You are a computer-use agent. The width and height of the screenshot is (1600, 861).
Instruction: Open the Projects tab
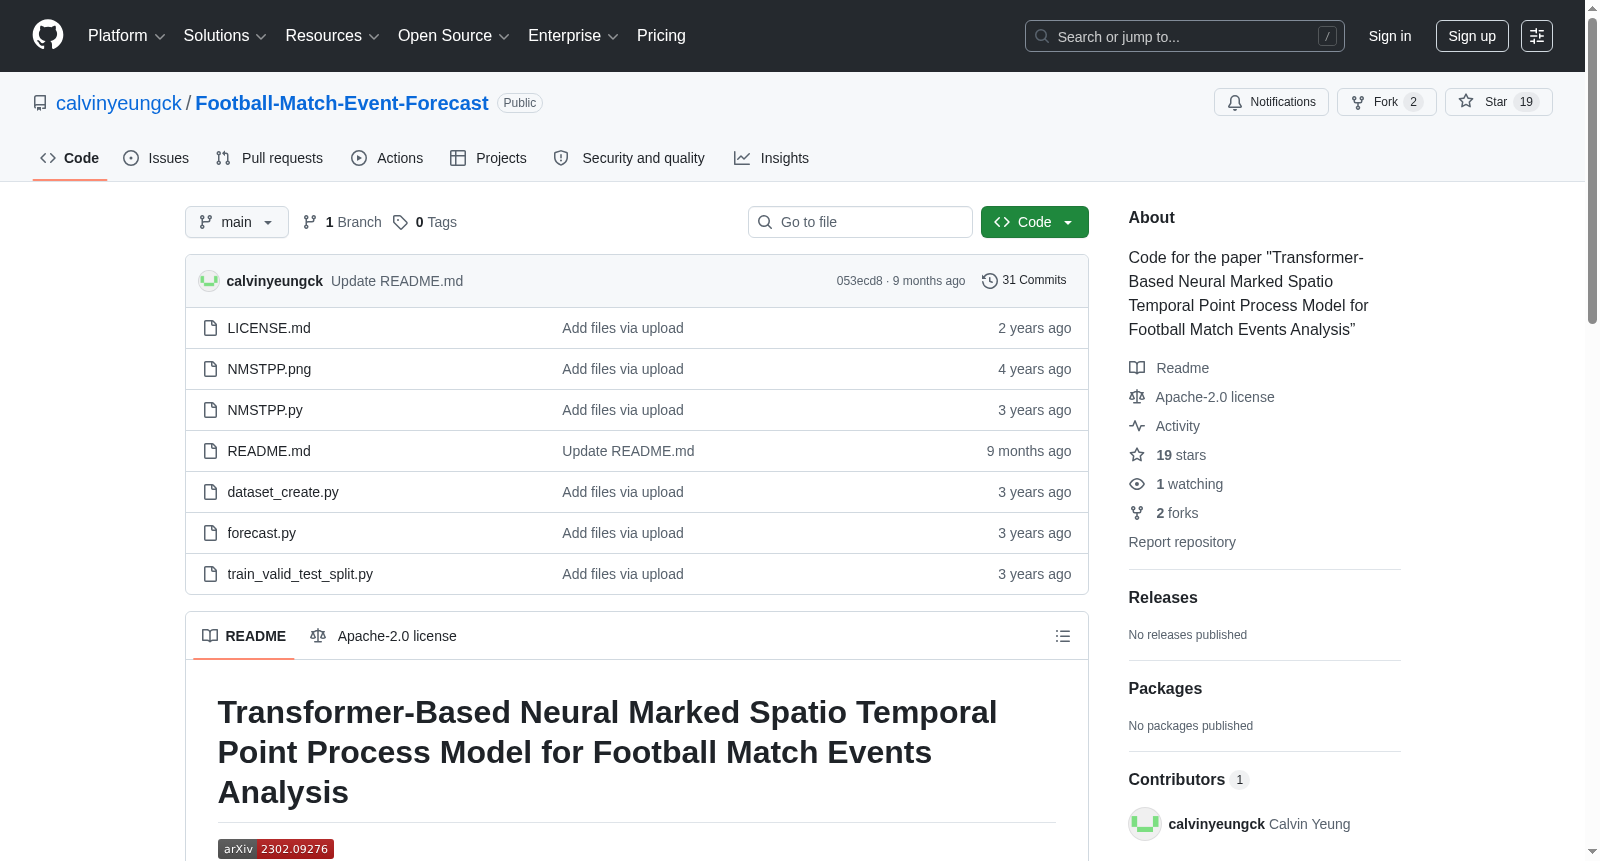[488, 158]
